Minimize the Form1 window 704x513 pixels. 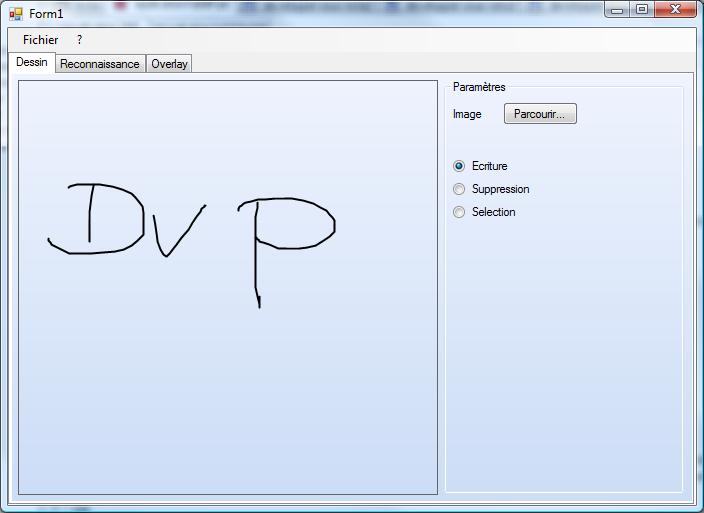tap(617, 10)
